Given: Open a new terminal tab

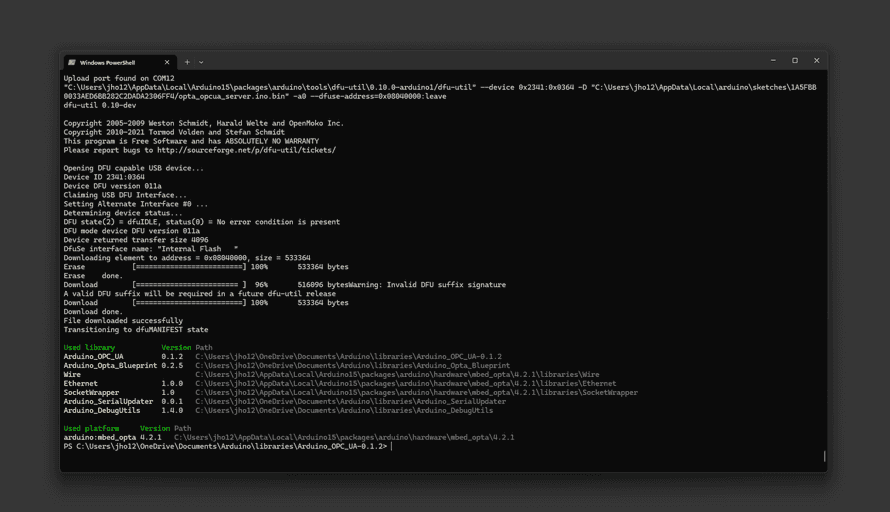Looking at the screenshot, I should 187,62.
